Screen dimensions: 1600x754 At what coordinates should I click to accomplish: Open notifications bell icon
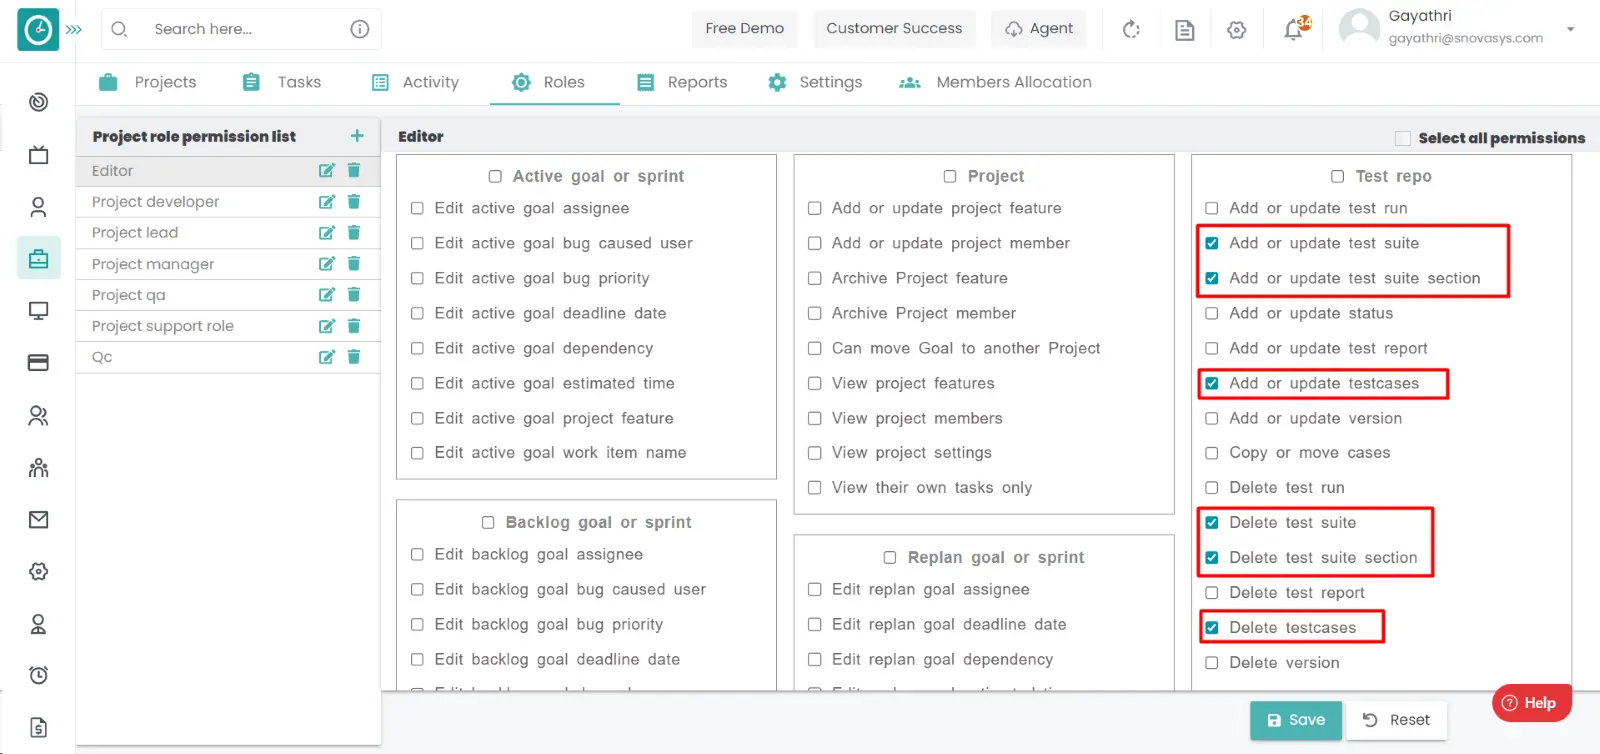[x=1294, y=30]
